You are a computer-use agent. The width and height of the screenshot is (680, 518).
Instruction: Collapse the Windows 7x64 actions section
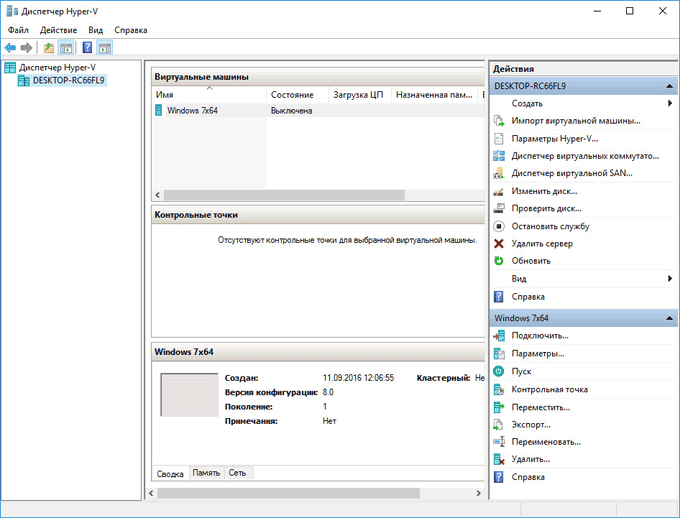click(670, 318)
